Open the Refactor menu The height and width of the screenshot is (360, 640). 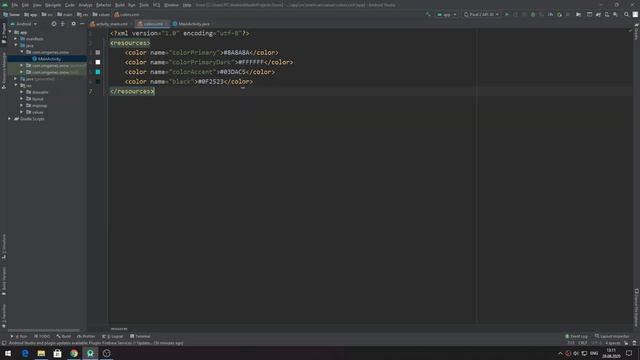[x=103, y=5]
